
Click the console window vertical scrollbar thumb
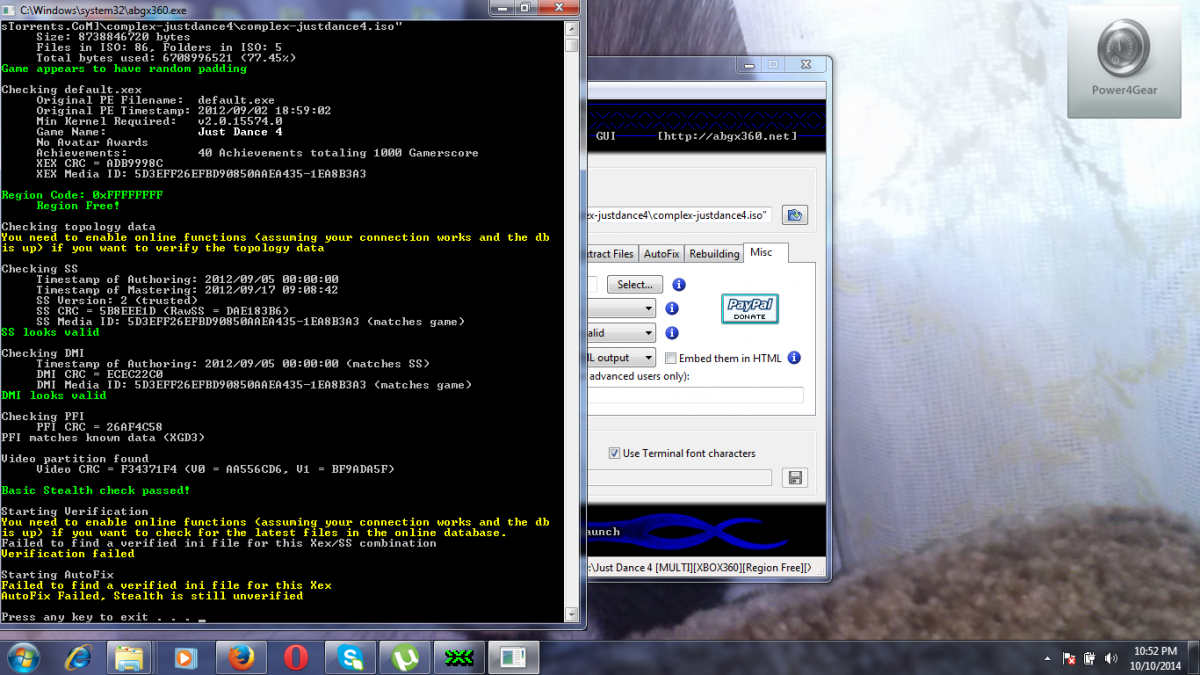coord(572,45)
